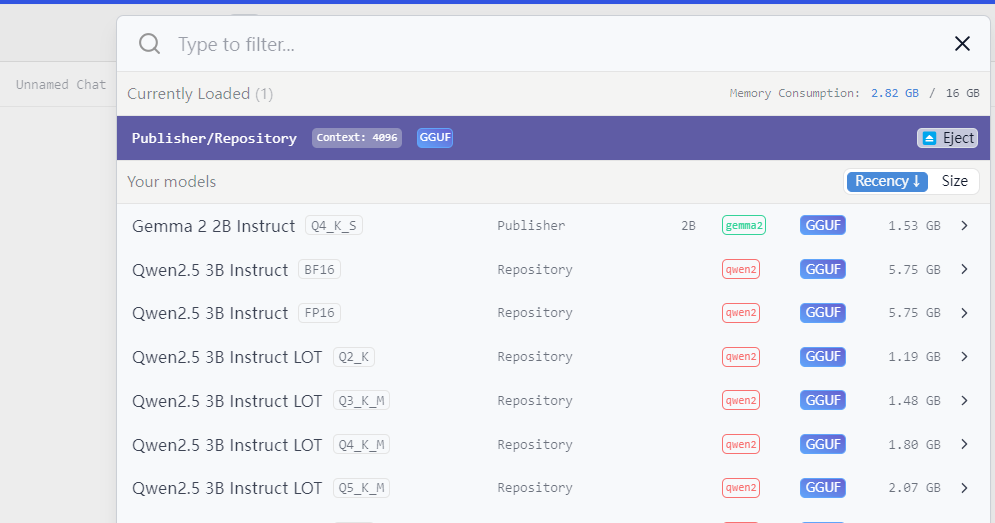Expand Qwen2.5 3B Instruct LOT Q5_K_M chevron

point(964,487)
